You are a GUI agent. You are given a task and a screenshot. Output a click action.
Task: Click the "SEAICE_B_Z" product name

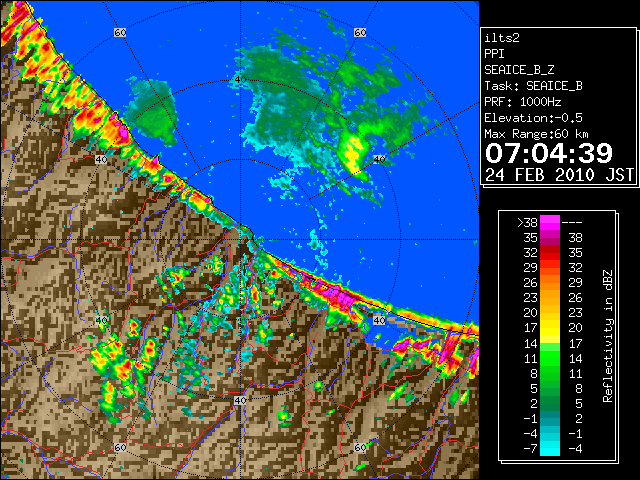pos(519,70)
